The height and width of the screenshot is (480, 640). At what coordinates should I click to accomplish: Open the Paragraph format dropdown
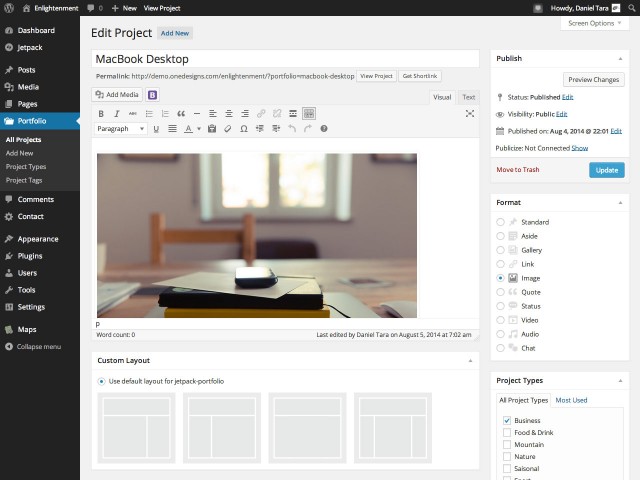[x=120, y=129]
